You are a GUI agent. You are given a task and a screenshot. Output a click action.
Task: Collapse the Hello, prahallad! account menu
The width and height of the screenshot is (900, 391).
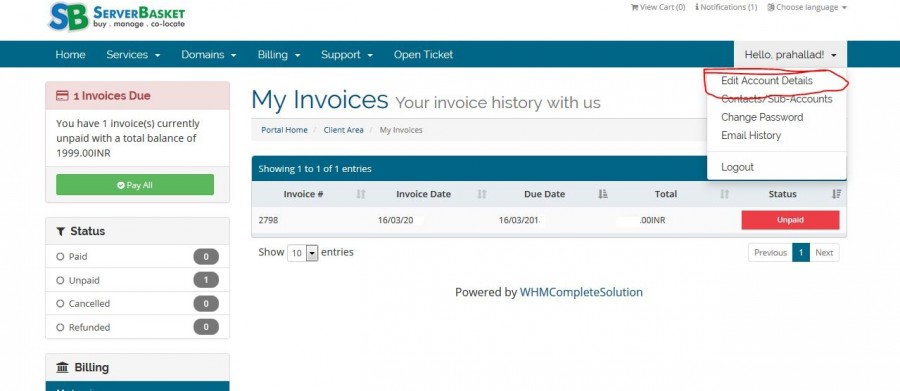coord(790,55)
